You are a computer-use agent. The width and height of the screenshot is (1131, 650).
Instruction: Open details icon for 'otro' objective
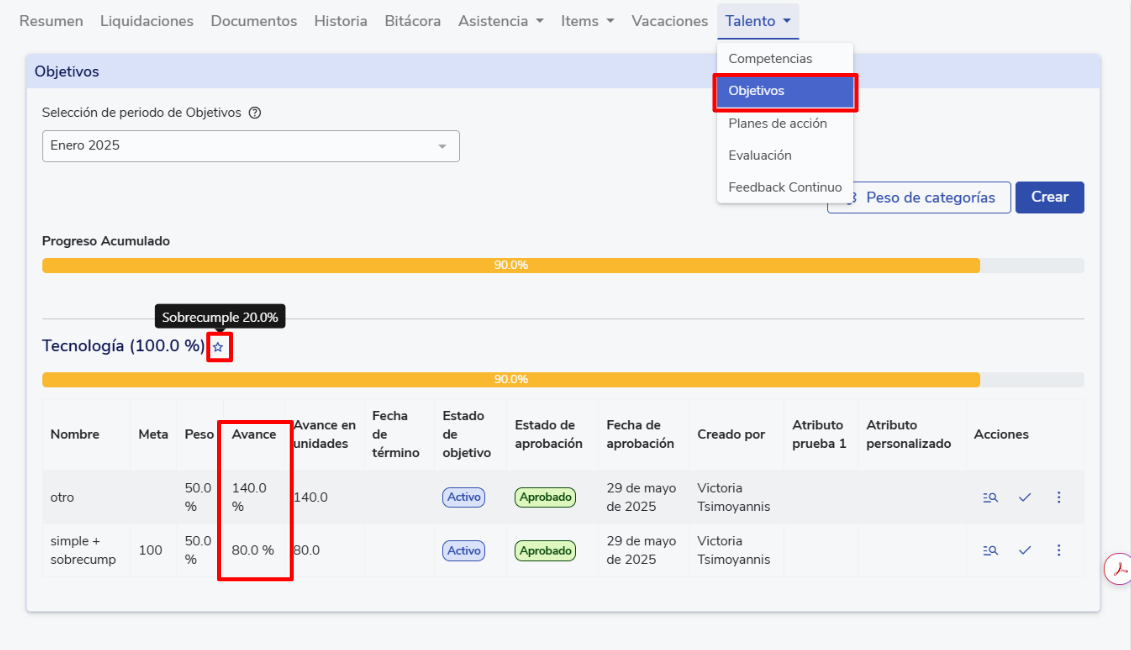[990, 497]
